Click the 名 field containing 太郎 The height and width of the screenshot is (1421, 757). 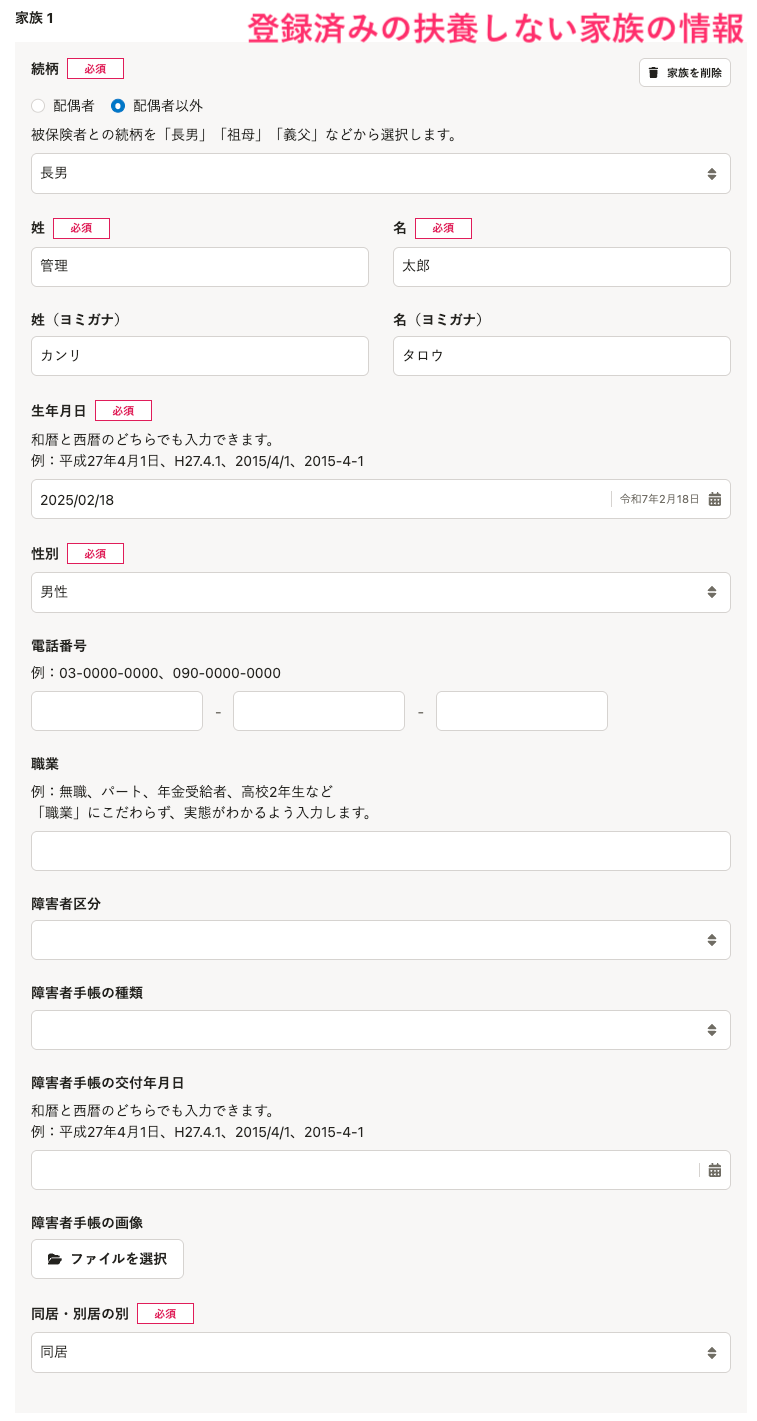(x=561, y=267)
